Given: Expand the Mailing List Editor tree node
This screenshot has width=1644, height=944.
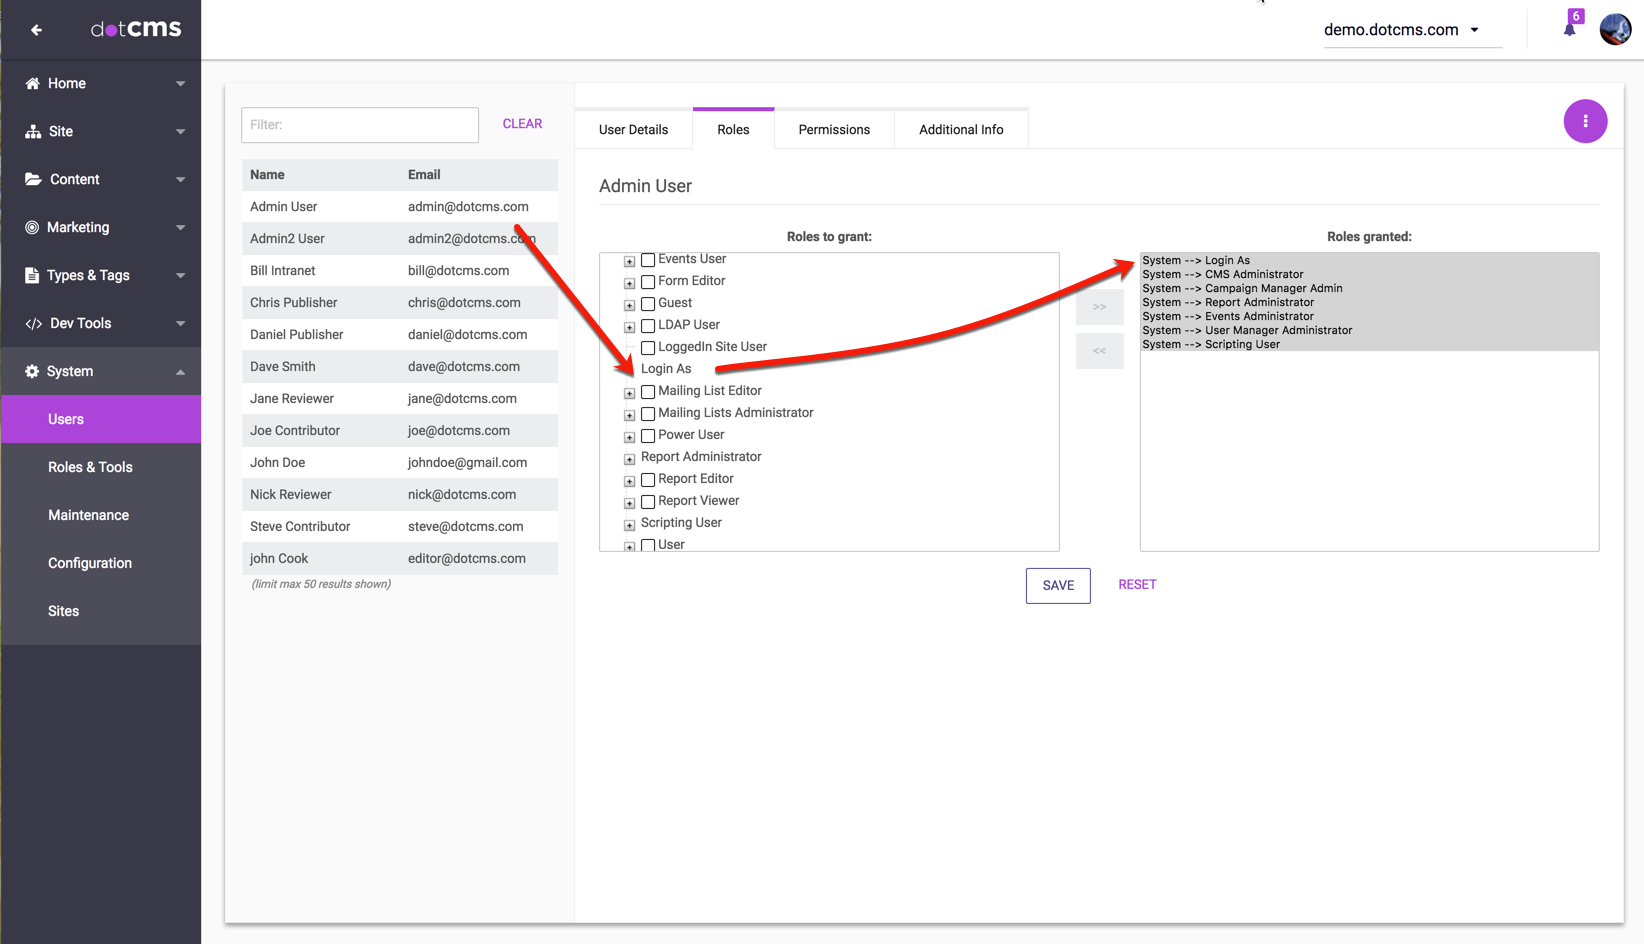Looking at the screenshot, I should [x=629, y=392].
